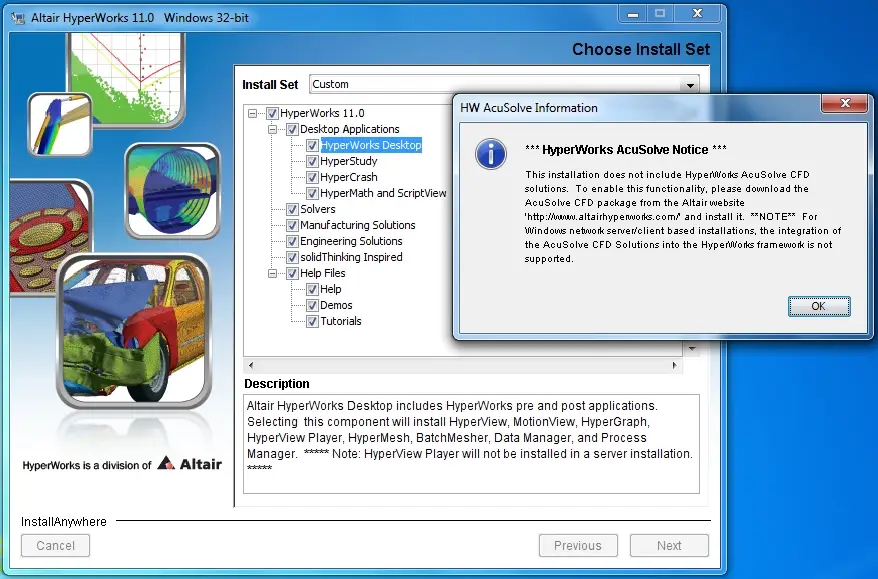This screenshot has height=579, width=878.
Task: Toggle the solidThinking Inspired checkbox
Action: tap(292, 258)
